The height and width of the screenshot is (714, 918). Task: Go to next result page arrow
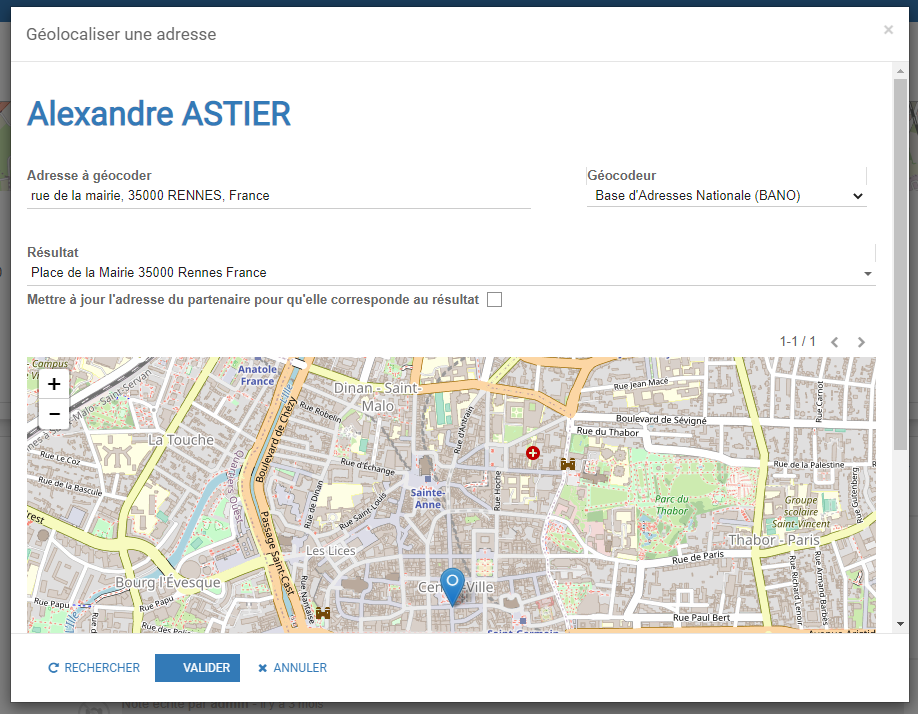coord(861,342)
